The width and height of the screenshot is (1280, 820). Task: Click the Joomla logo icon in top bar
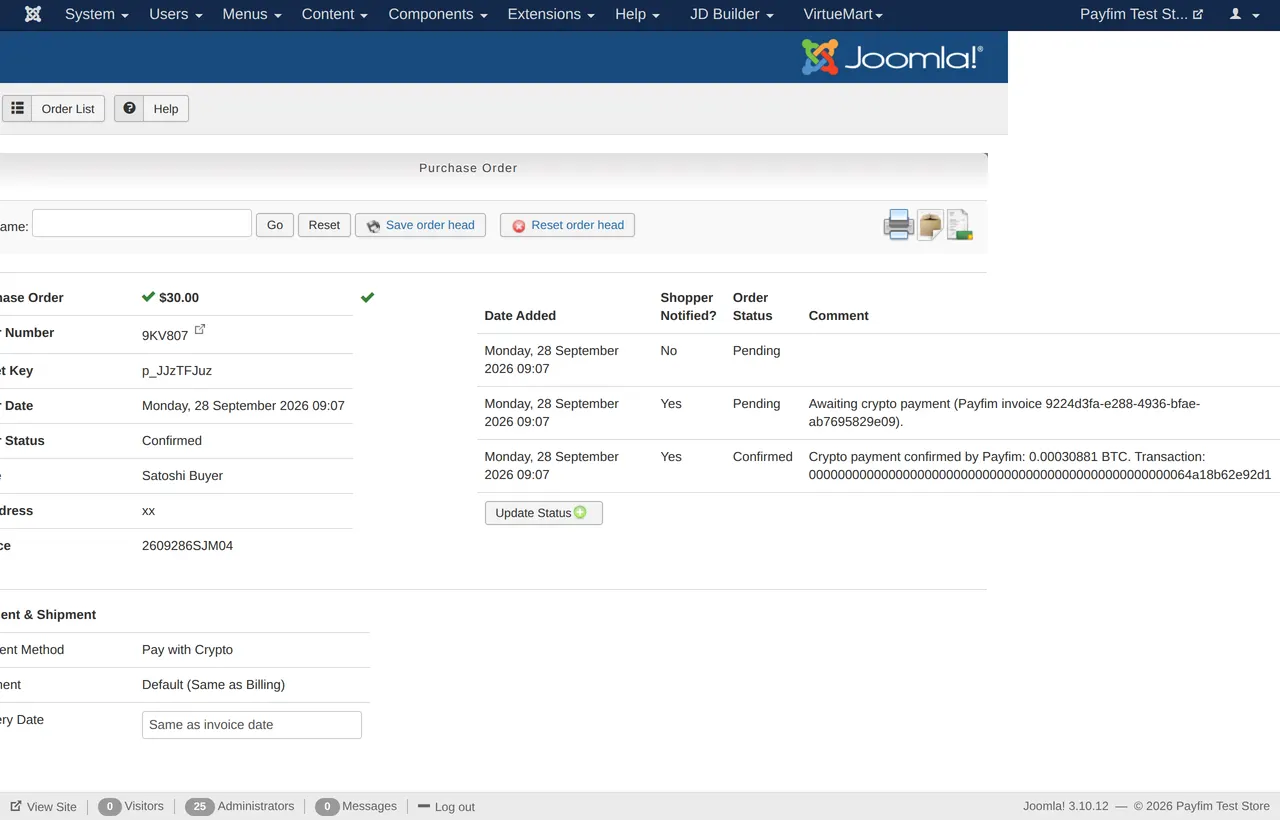click(x=33, y=14)
